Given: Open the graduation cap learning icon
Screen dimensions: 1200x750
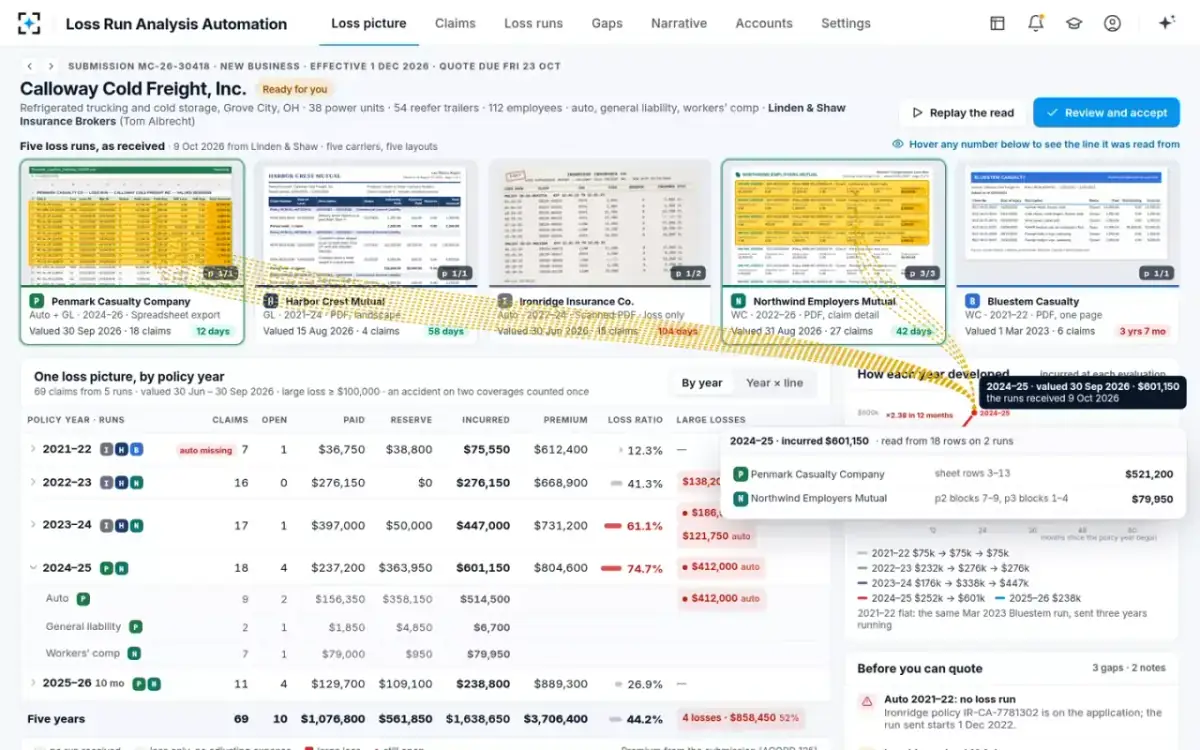Looking at the screenshot, I should coord(1074,23).
